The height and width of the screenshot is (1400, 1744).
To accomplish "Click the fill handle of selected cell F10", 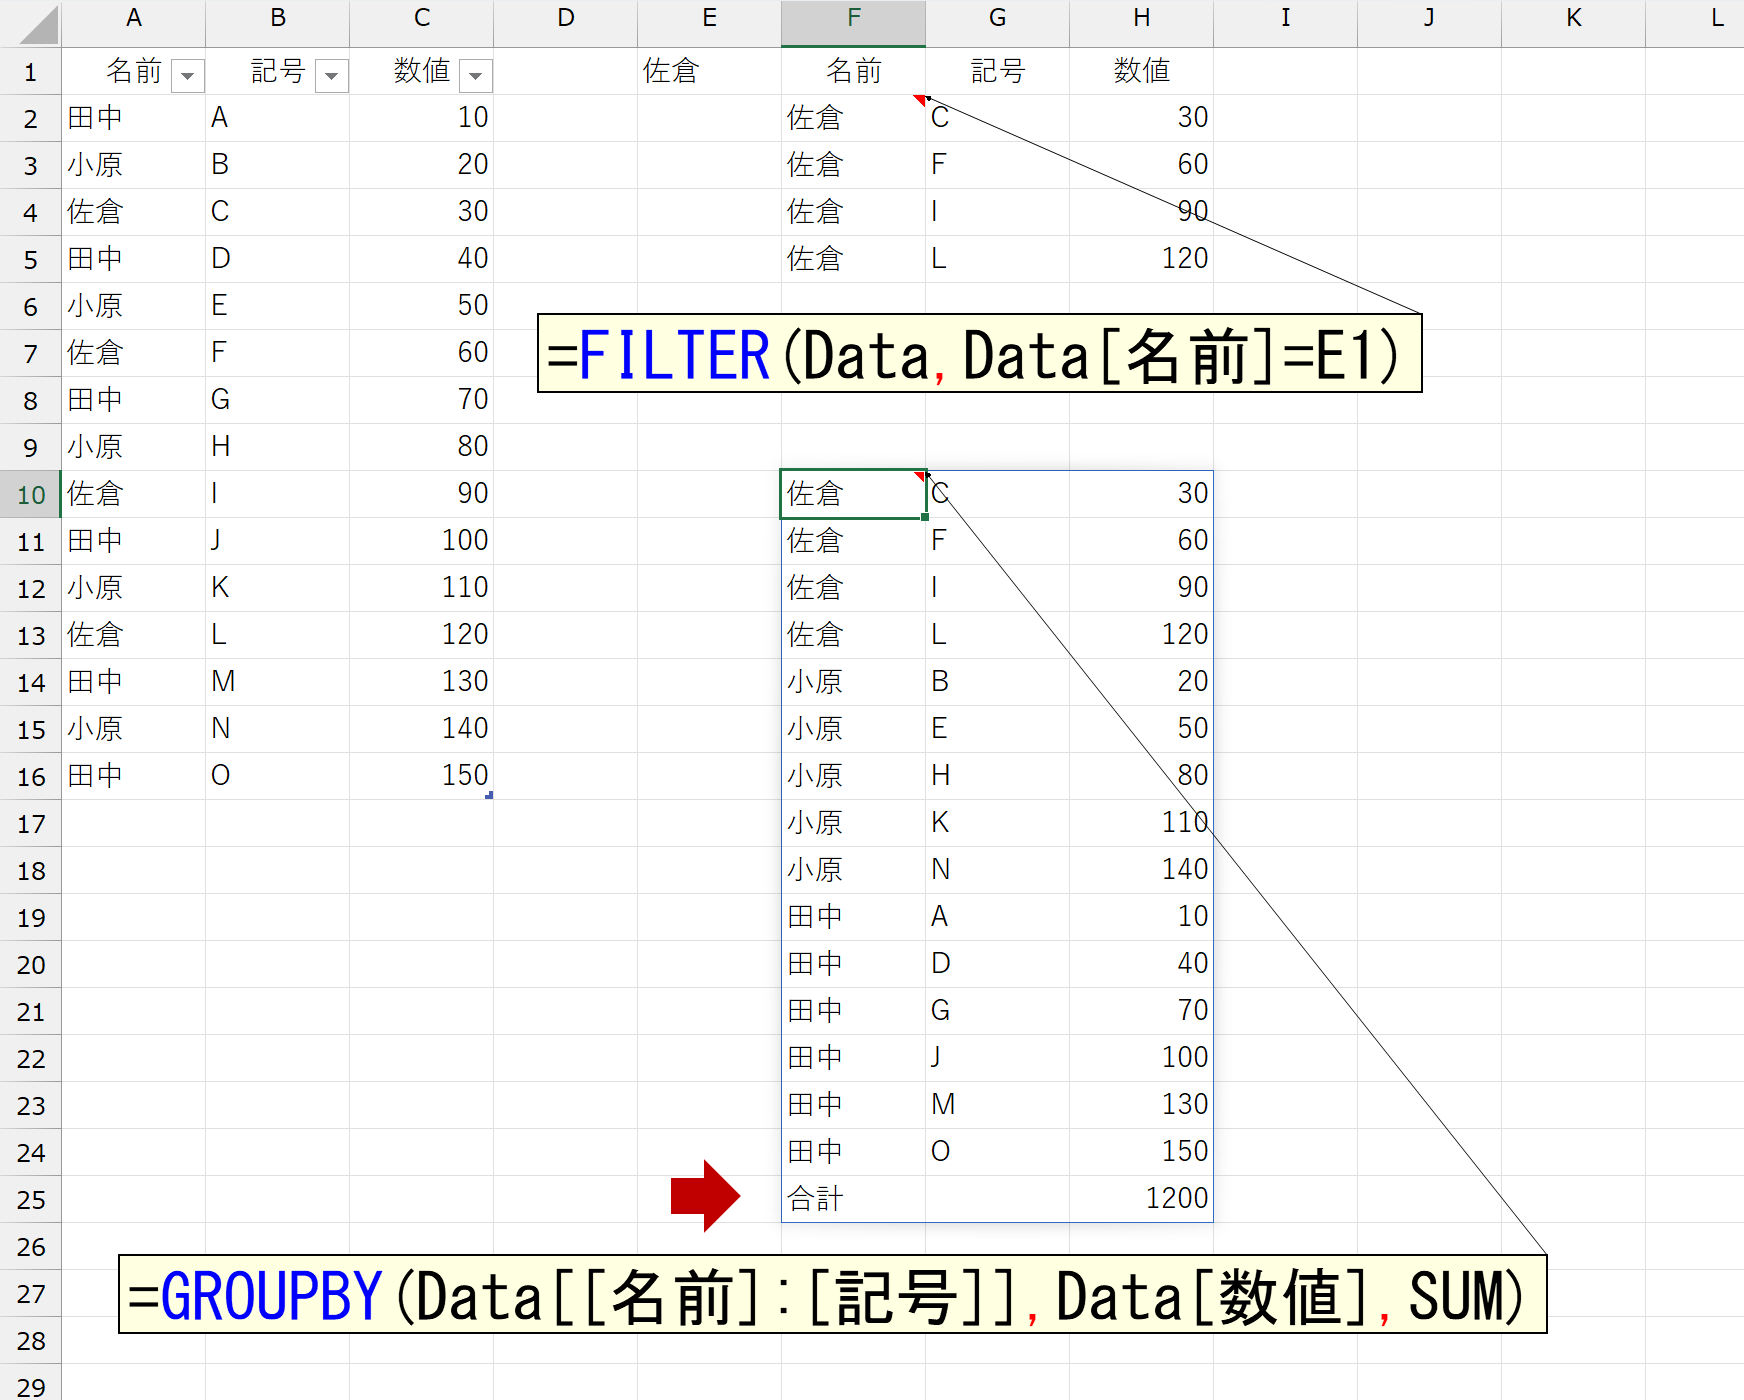I will [x=925, y=517].
